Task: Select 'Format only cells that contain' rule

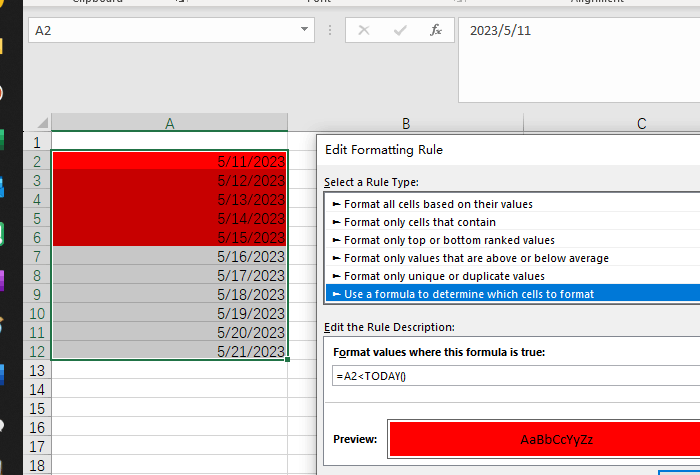Action: pyautogui.click(x=513, y=222)
